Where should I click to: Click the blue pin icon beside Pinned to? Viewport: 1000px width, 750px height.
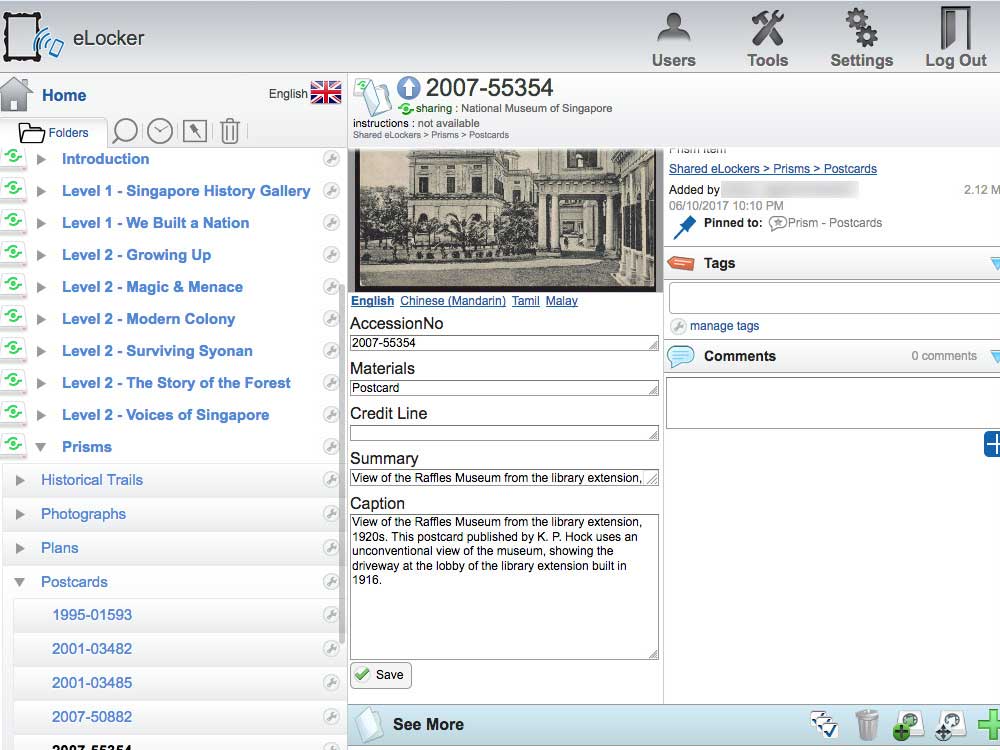pos(684,226)
